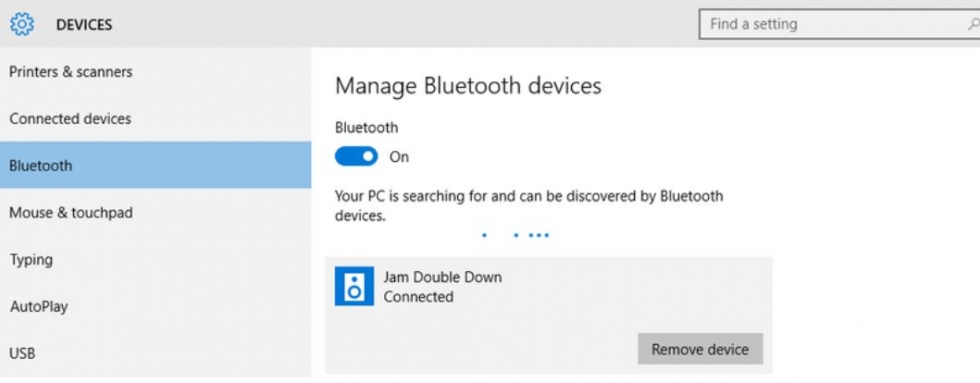Select the Bluetooth sidebar item
980x383 pixels.
[x=156, y=166]
